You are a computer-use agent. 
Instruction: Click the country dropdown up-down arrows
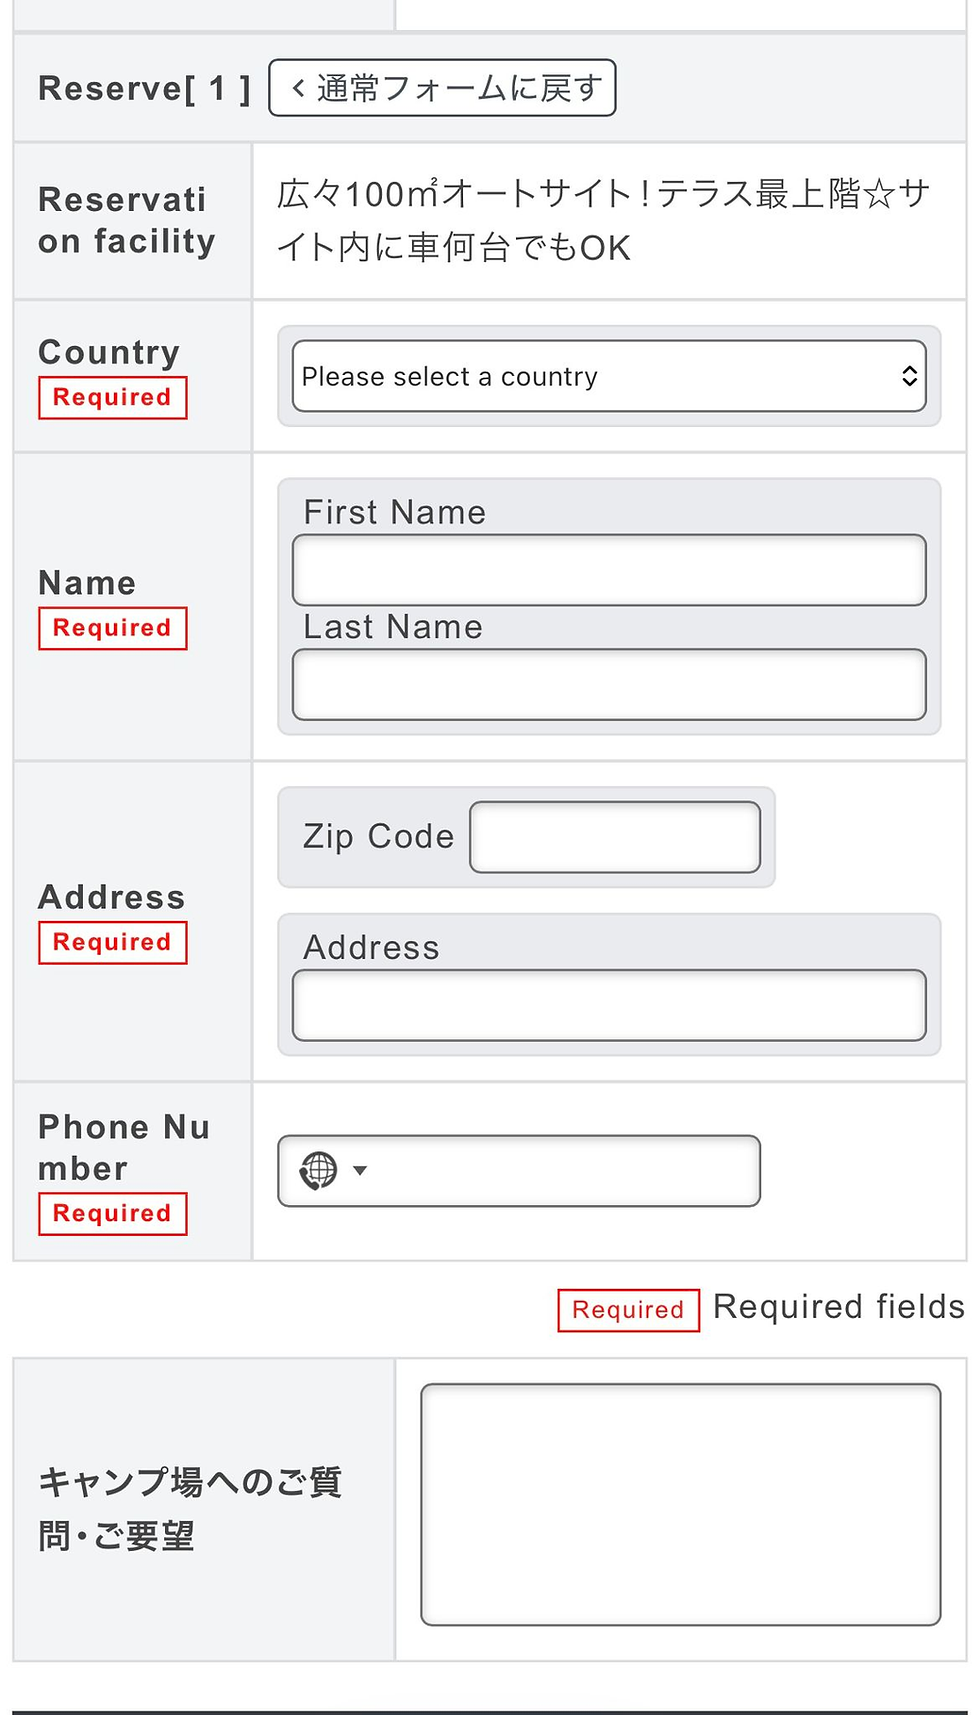[x=909, y=376]
